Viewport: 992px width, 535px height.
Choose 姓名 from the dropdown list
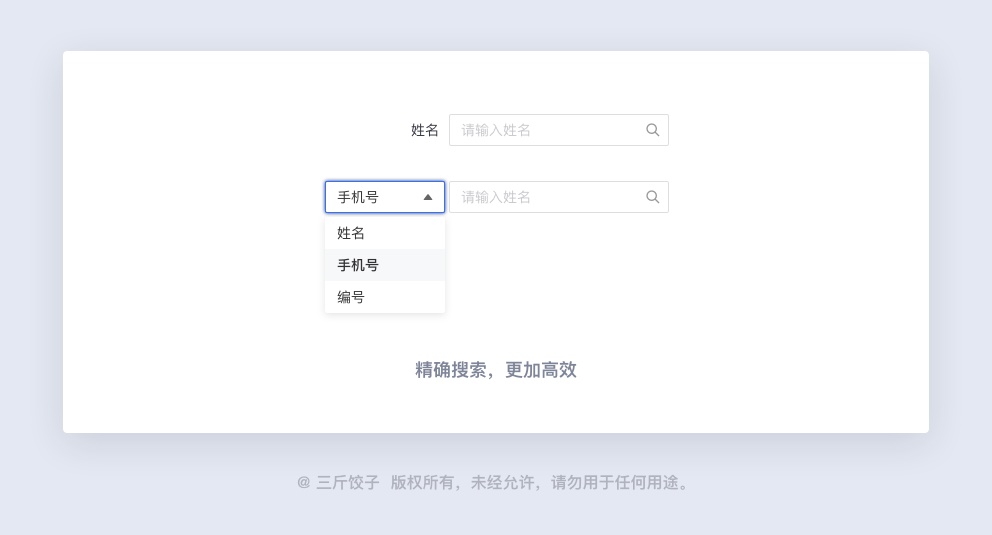[x=351, y=233]
